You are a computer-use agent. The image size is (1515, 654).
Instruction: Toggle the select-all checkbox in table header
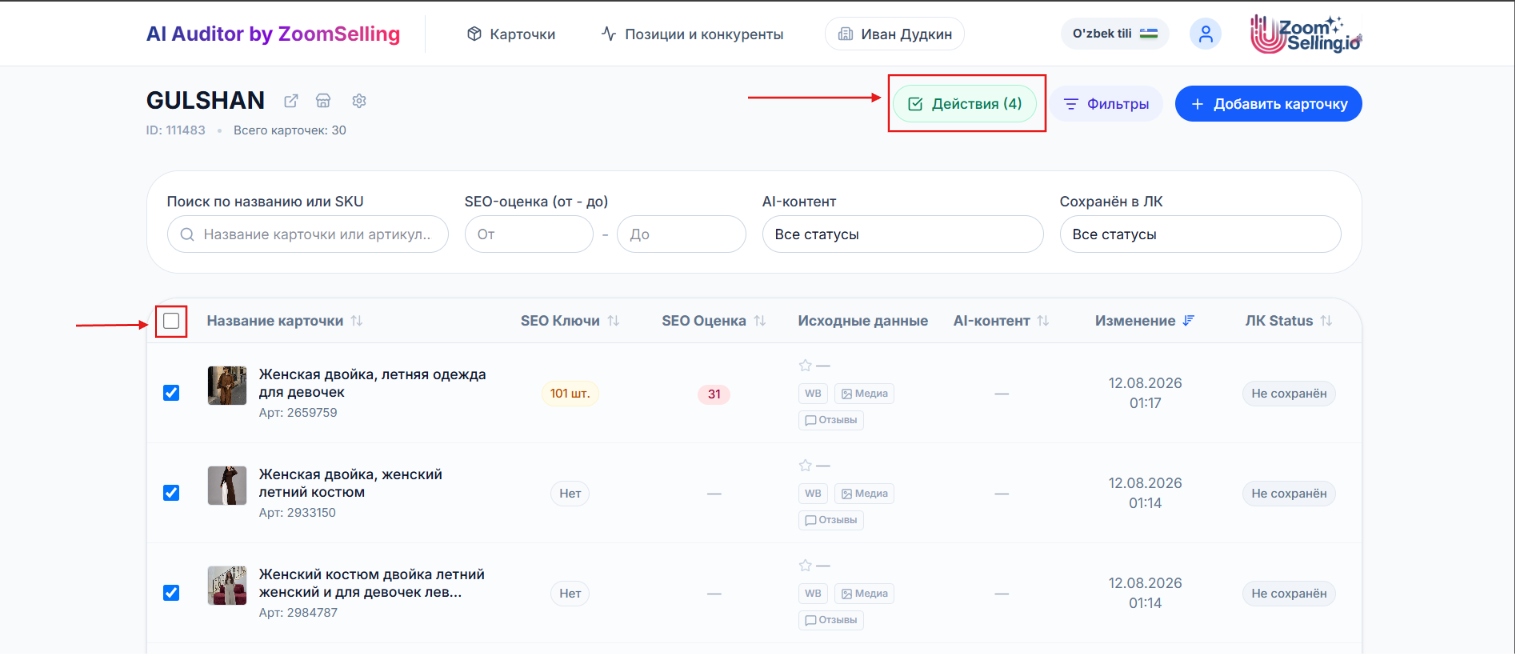tap(171, 321)
